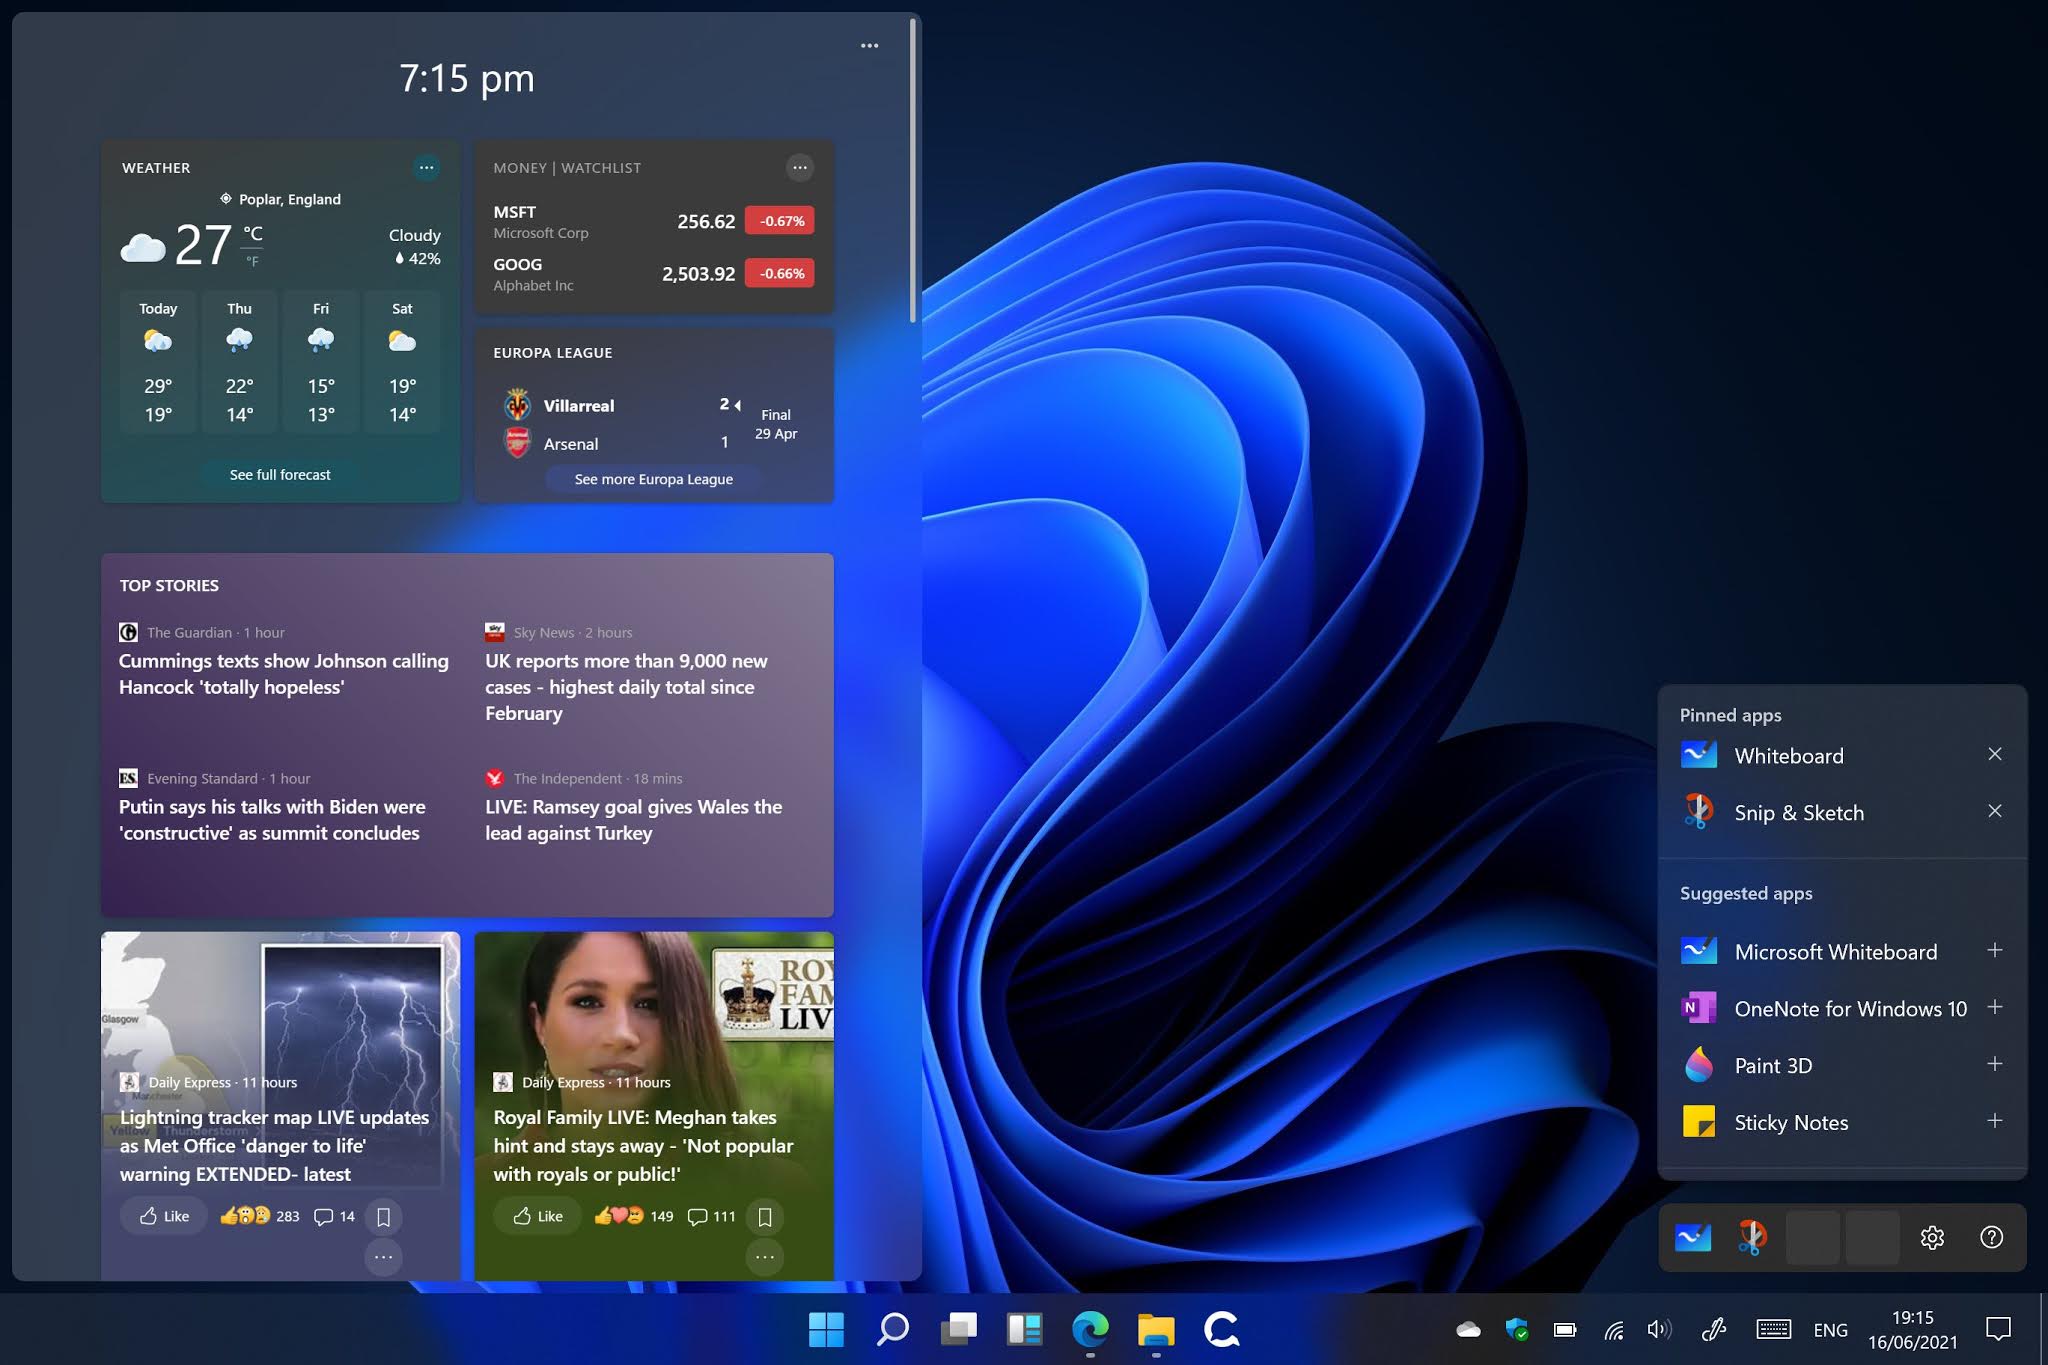Screen dimensions: 2048x1365
Task: Open Task View in taskbar
Action: 958,1329
